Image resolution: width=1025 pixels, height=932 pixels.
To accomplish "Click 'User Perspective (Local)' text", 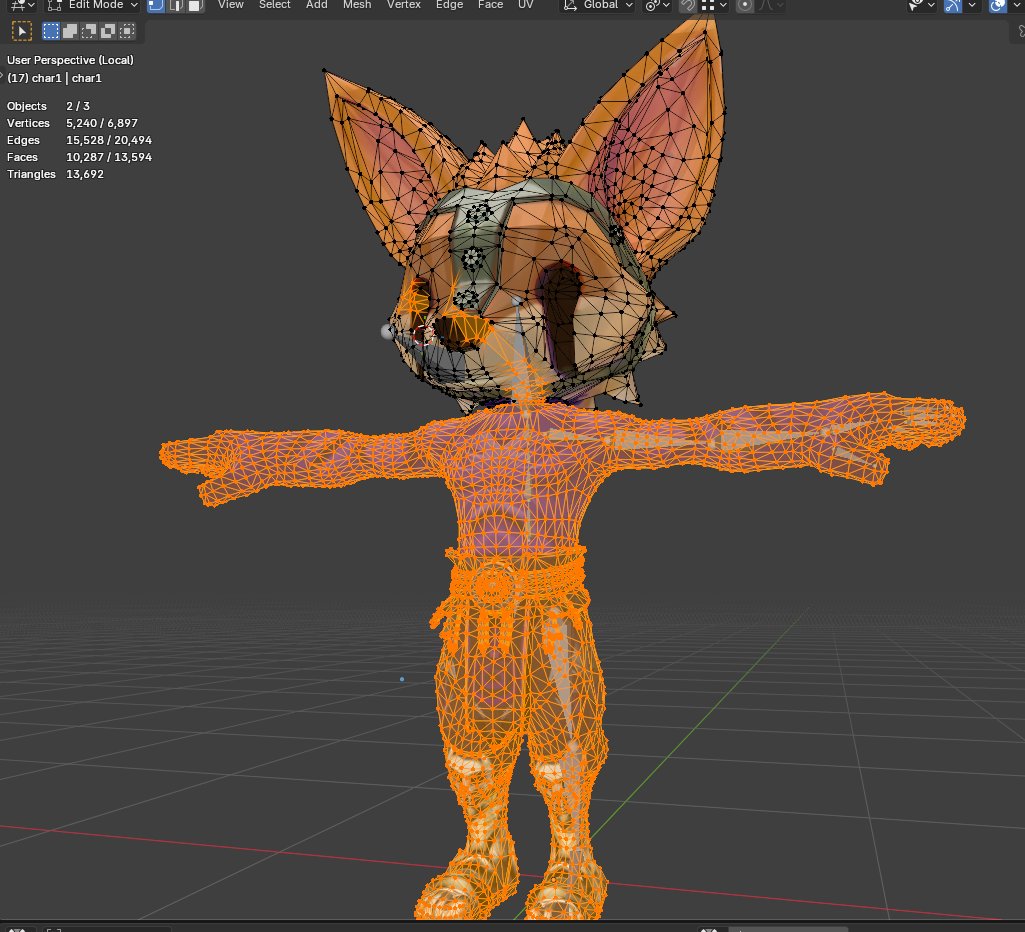I will [x=70, y=60].
